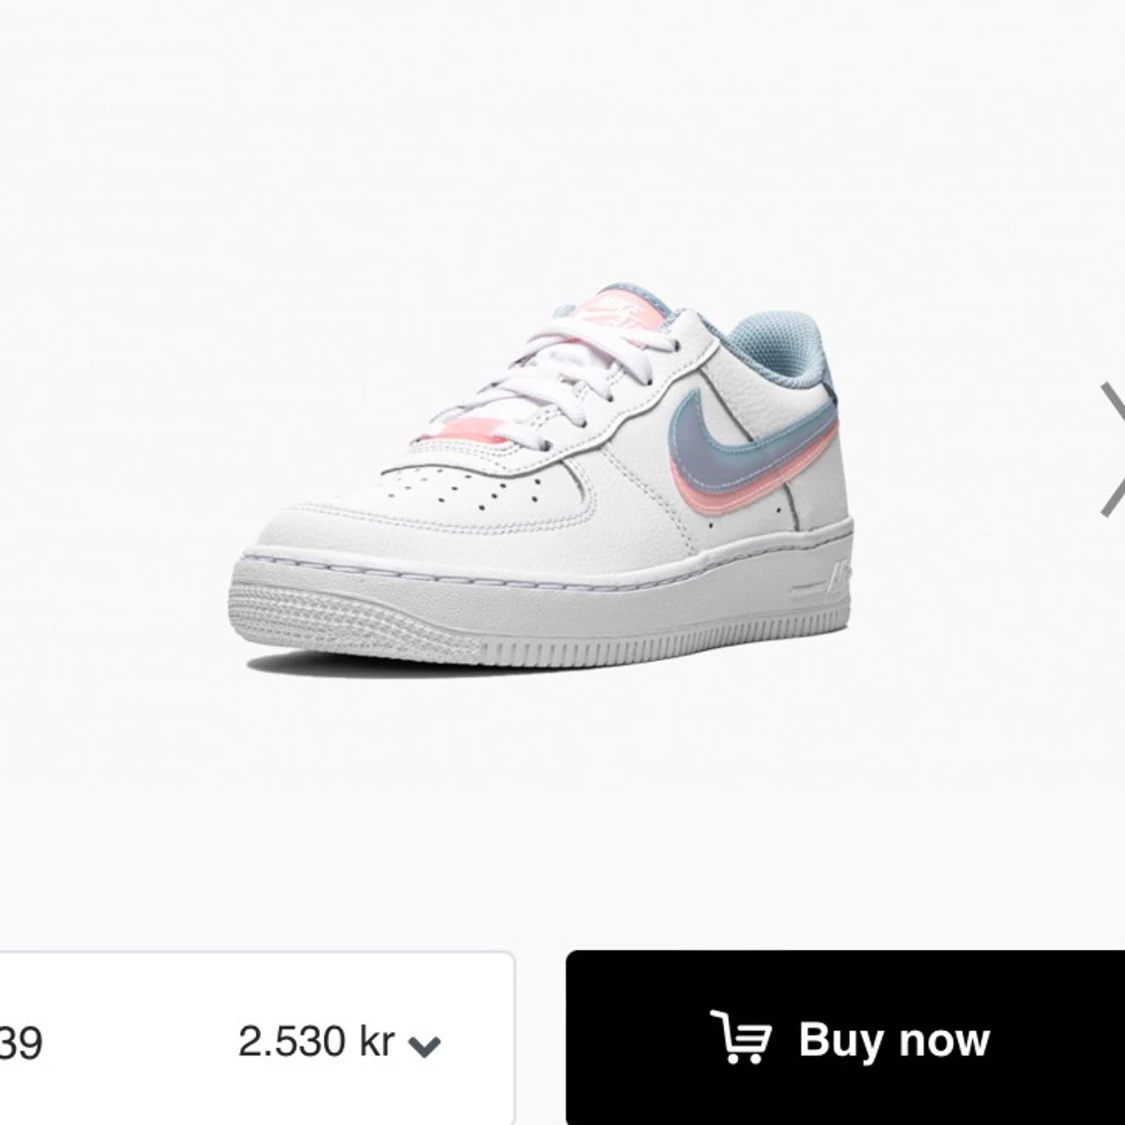Select the 2.530 kr price option
This screenshot has width=1125, height=1125.
coord(315,1042)
